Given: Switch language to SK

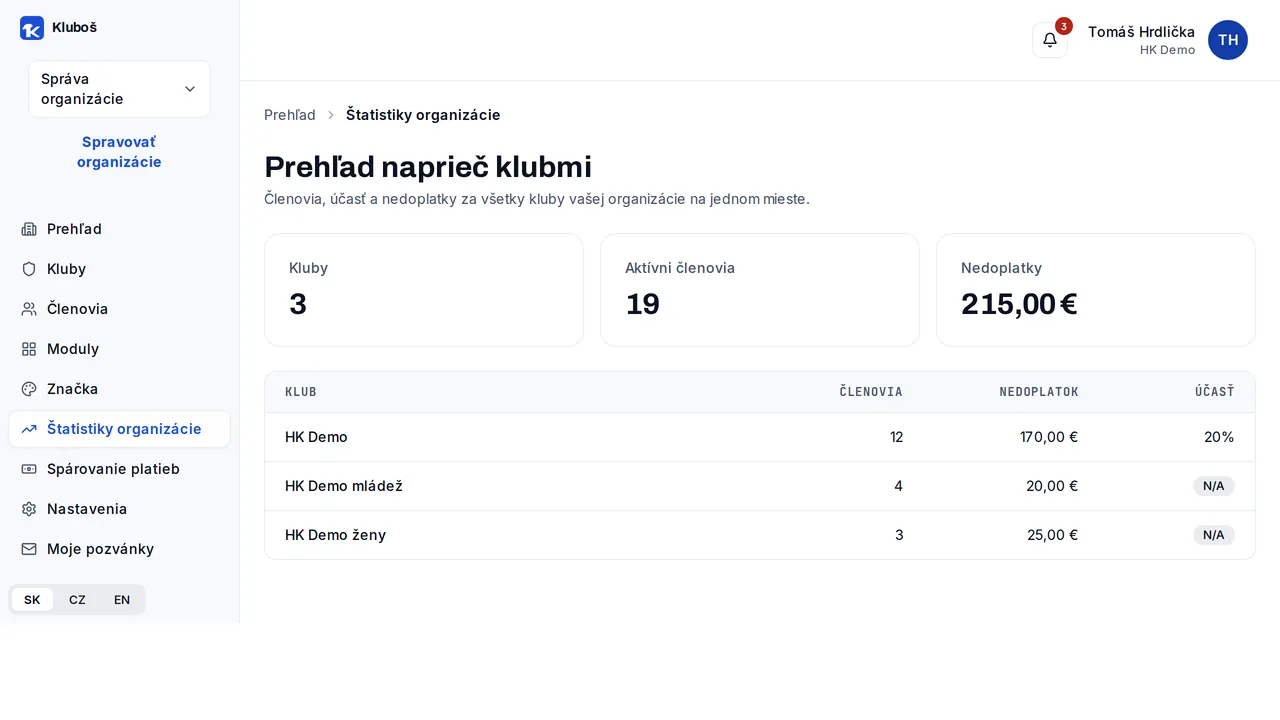Looking at the screenshot, I should coord(32,600).
